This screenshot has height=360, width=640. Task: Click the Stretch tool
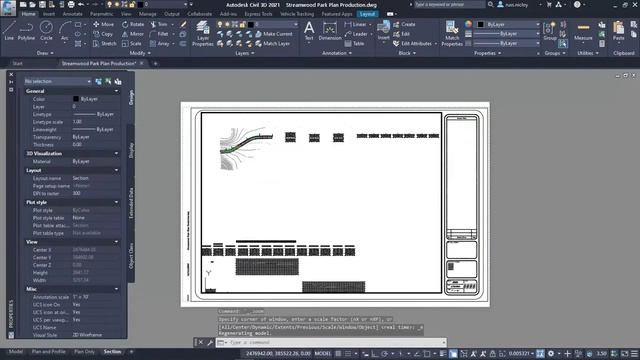point(104,44)
